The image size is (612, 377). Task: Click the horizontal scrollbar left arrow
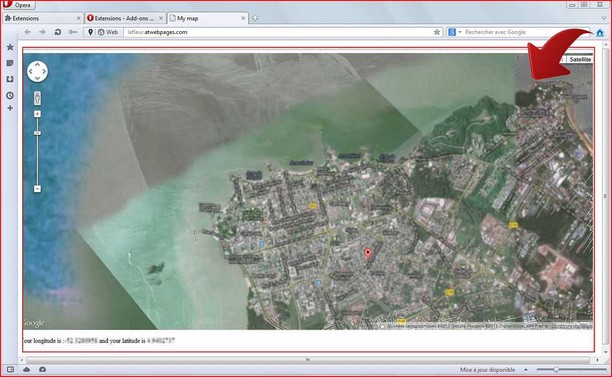pos(22,360)
